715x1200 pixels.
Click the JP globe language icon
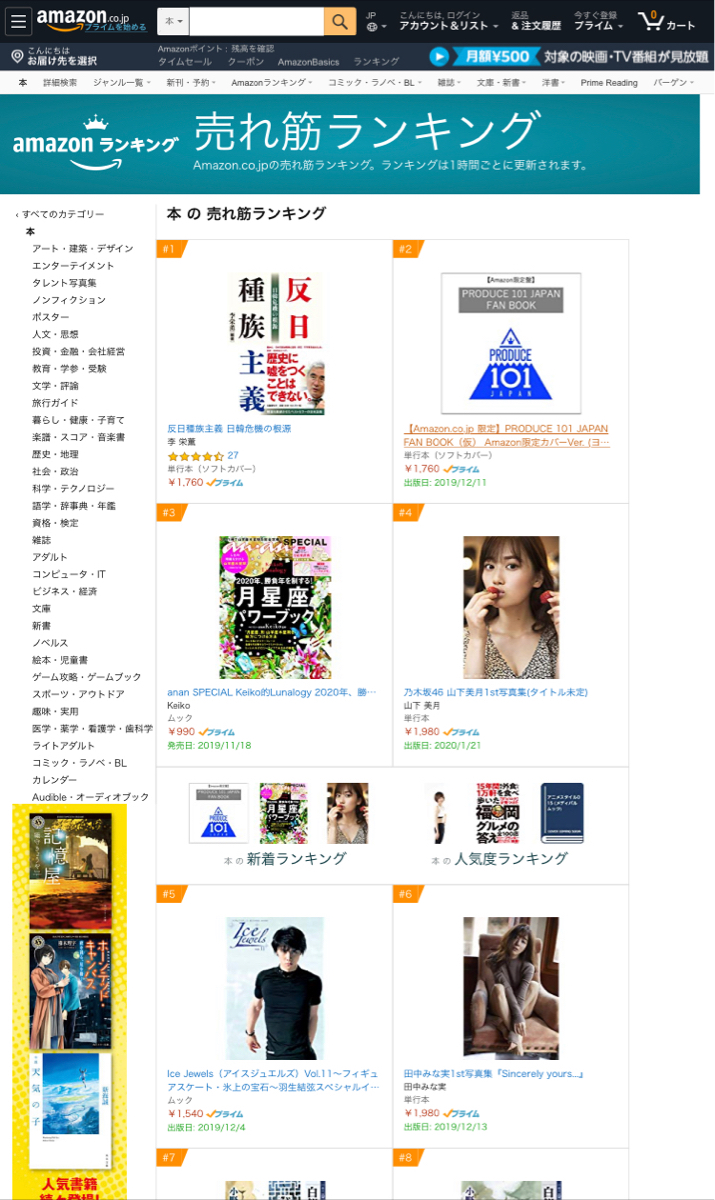(x=371, y=21)
